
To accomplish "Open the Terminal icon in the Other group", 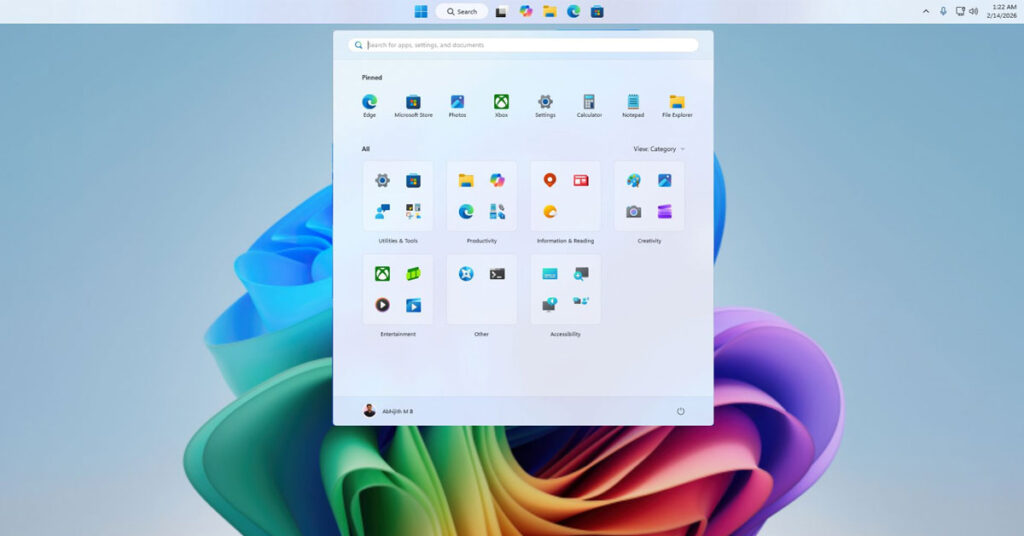I will 497,274.
